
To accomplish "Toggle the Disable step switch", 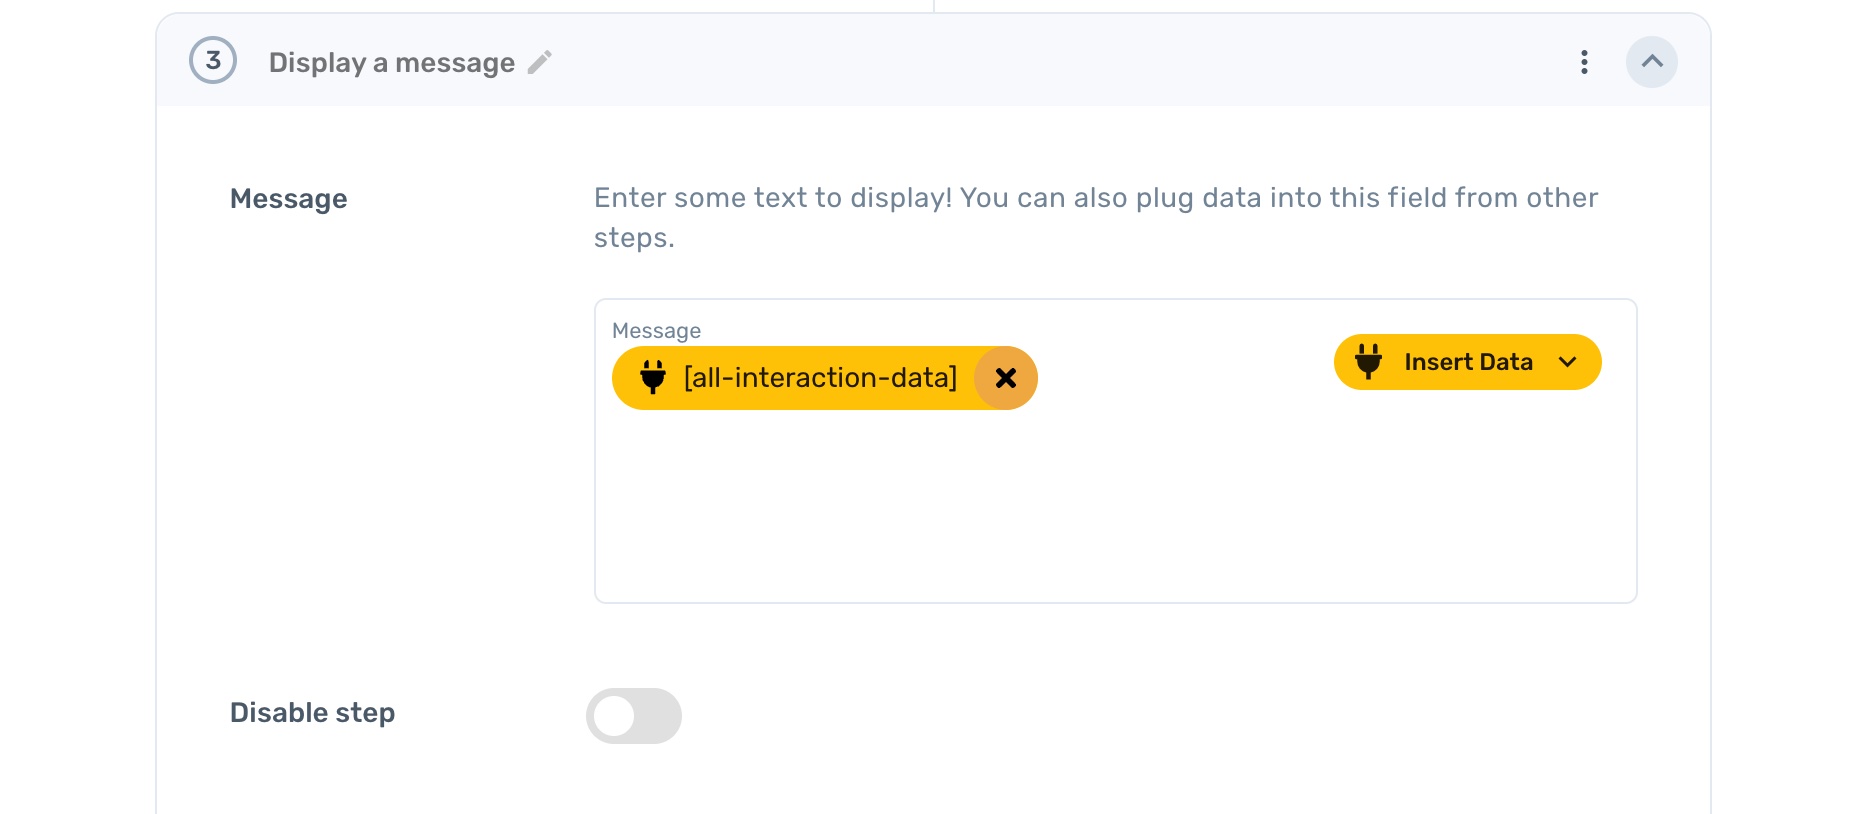I will pos(634,716).
